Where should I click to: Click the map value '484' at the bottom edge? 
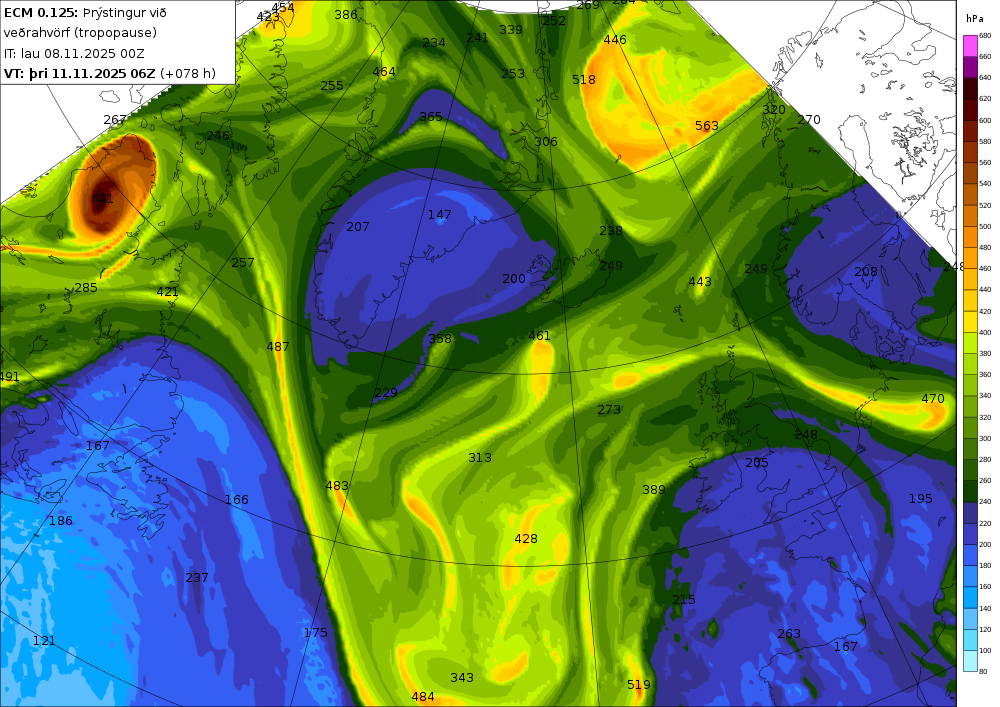coord(423,697)
